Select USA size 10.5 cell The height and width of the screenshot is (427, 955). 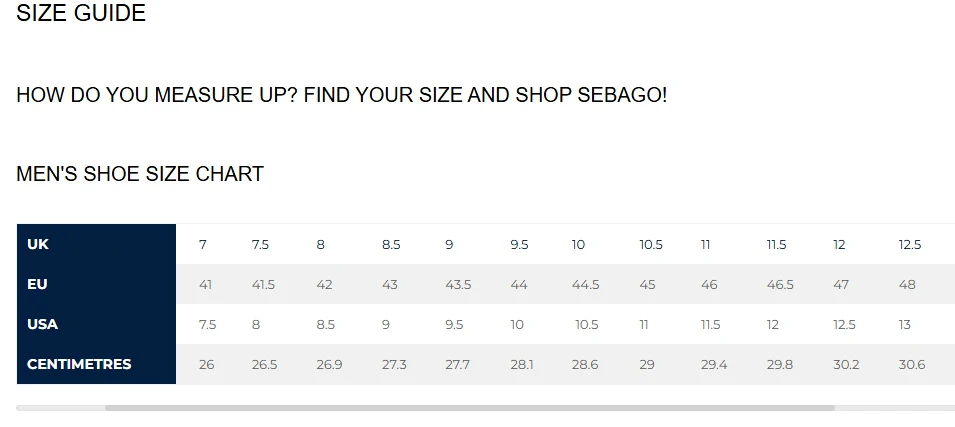pos(587,325)
